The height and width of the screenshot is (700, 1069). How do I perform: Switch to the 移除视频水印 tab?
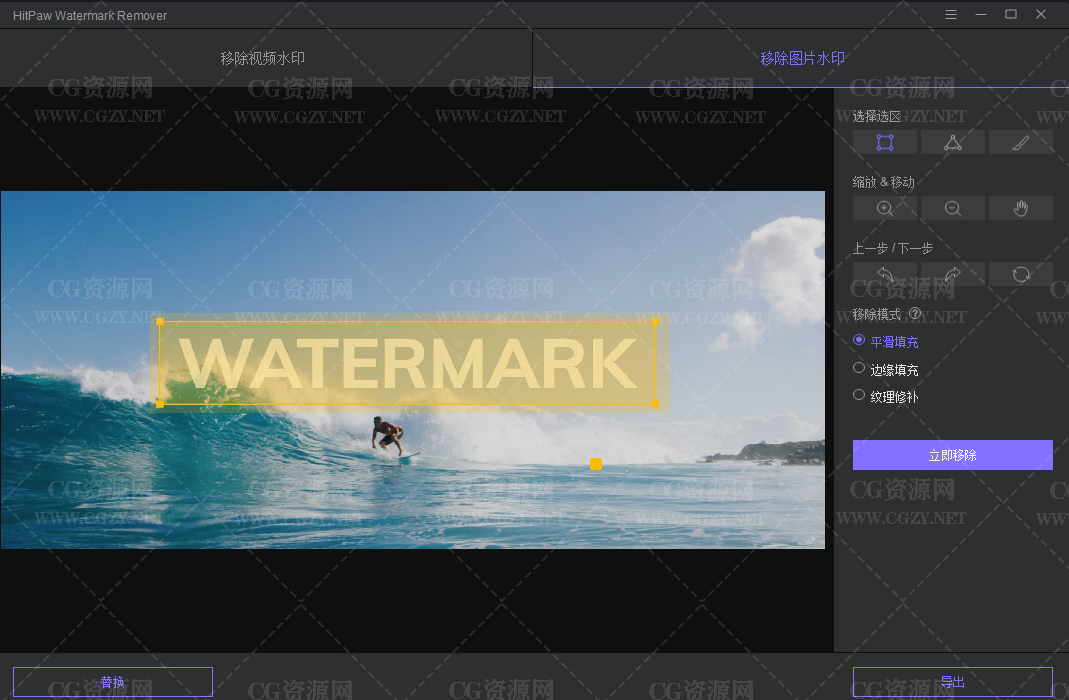[x=263, y=58]
